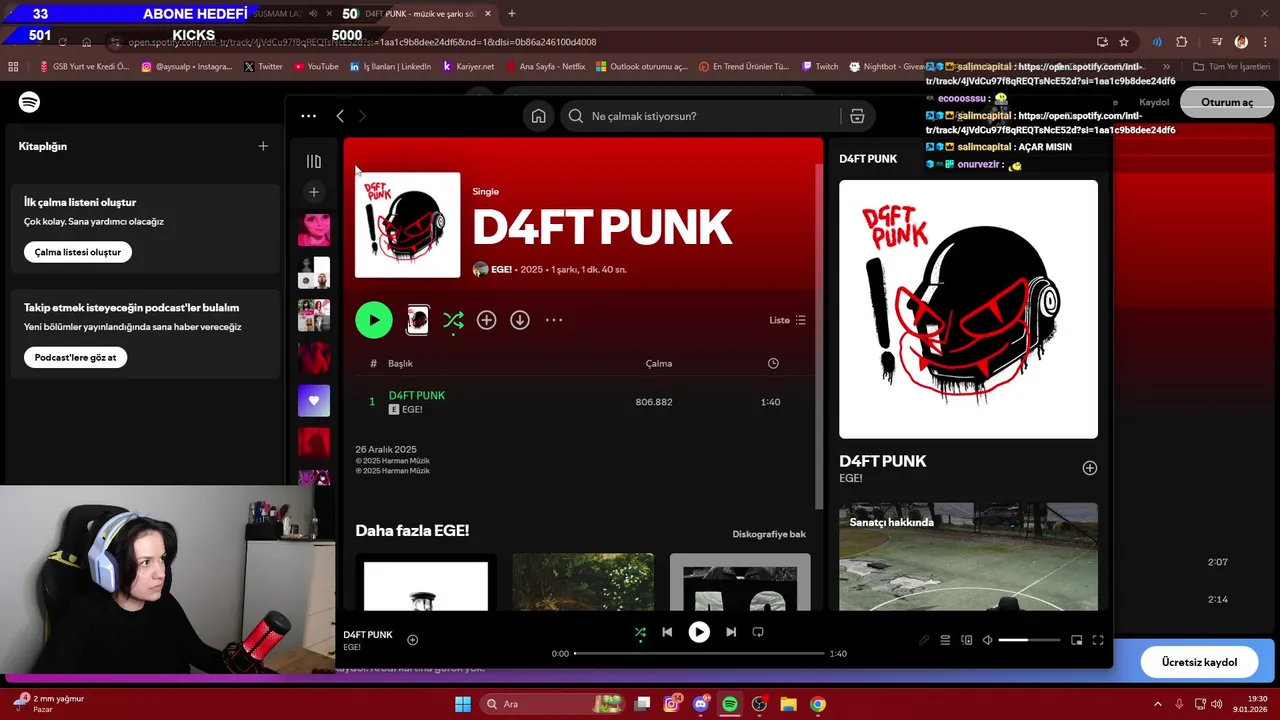
Task: Open the Kariyer.net bookmark
Action: pos(468,67)
